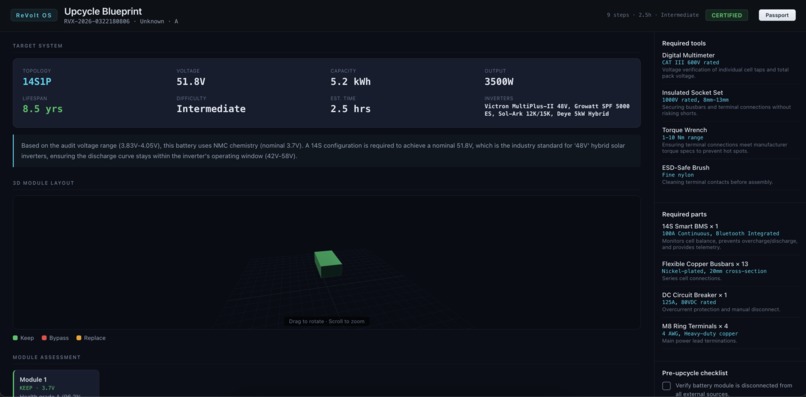806x397 pixels.
Task: Click the NMC chemistry explanation note
Action: point(327,151)
